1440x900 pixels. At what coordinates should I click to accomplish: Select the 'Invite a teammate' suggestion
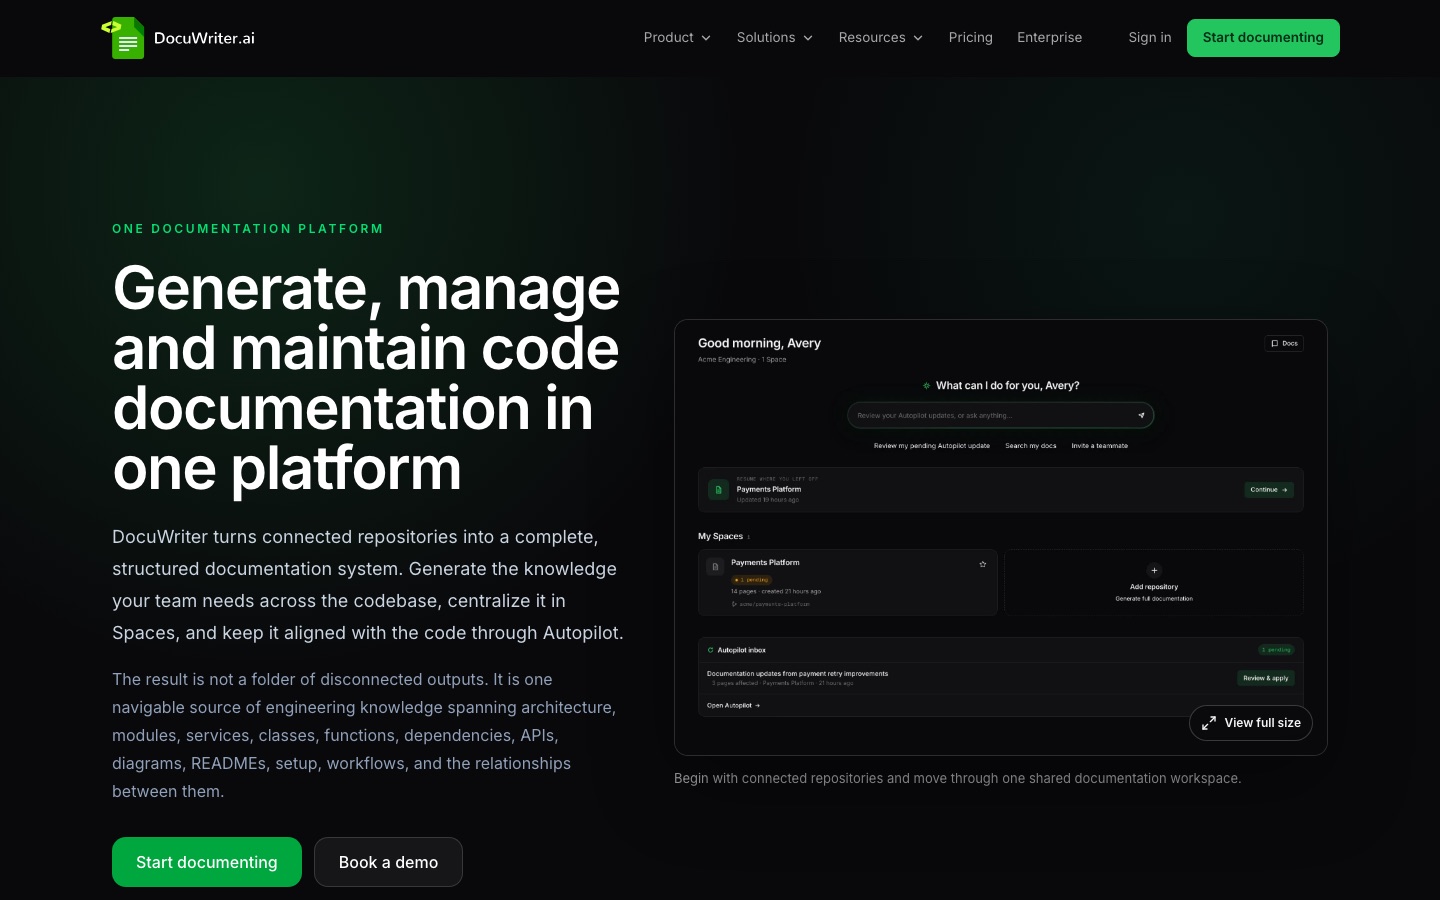tap(1099, 446)
